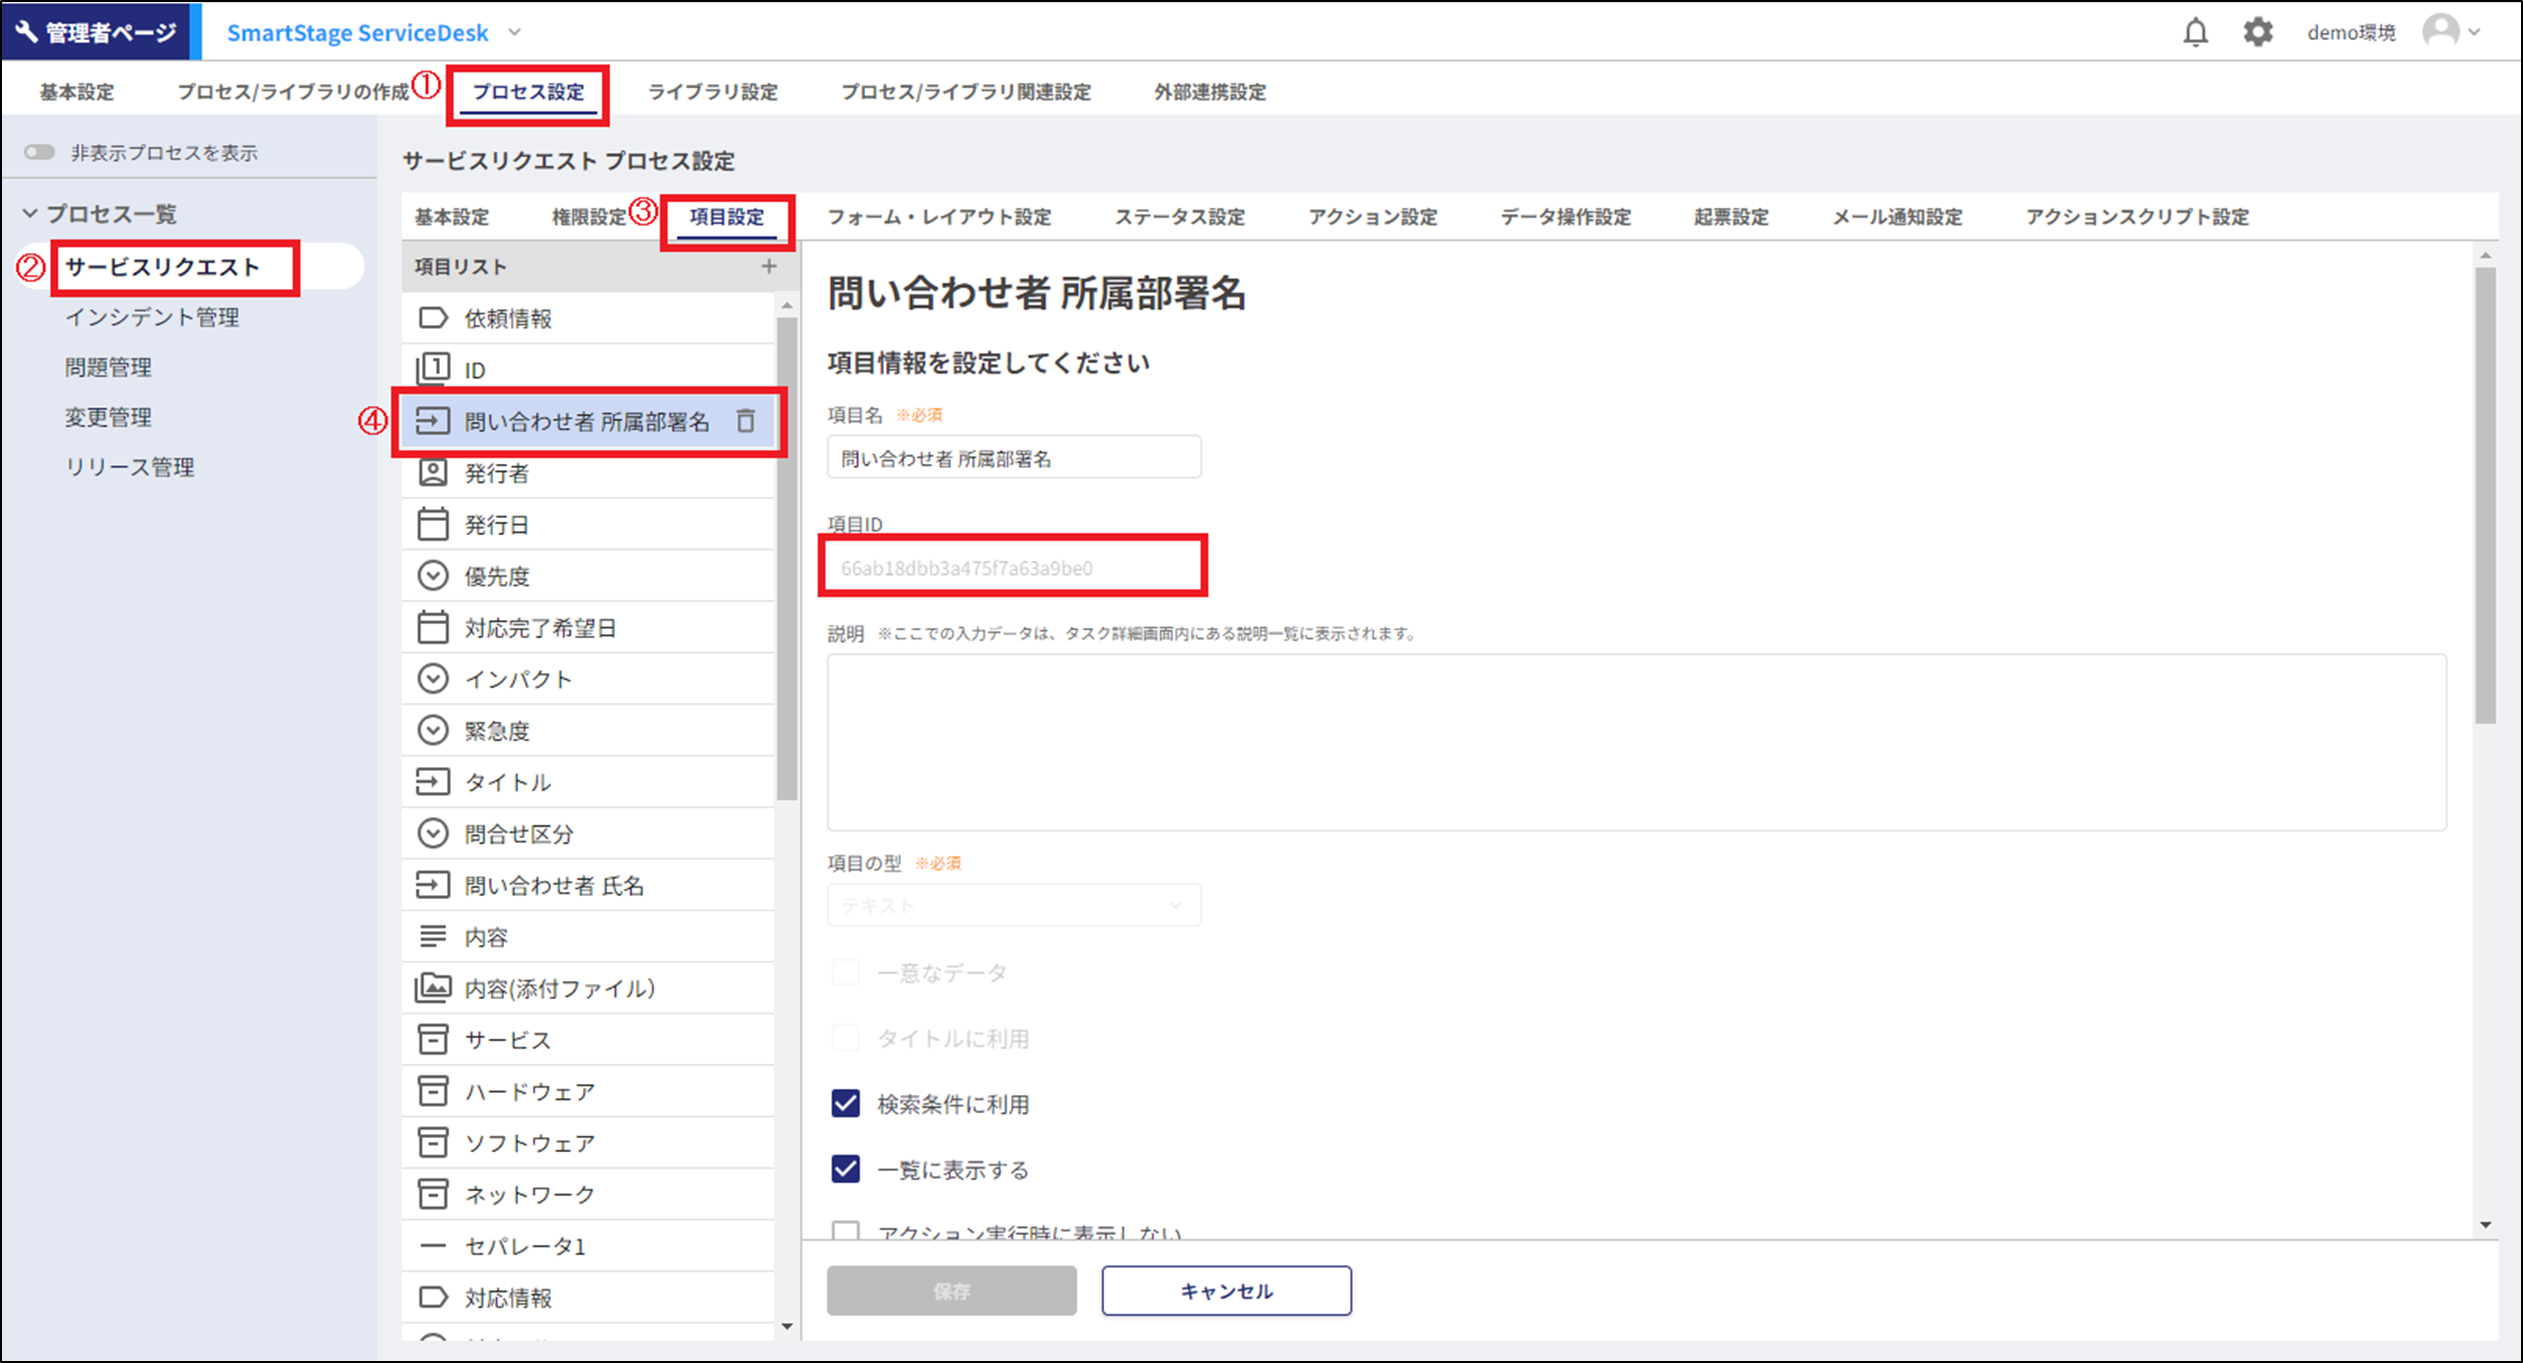Toggle 非表示プロセスを表示 switch
The width and height of the screenshot is (2523, 1363).
pyautogui.click(x=40, y=152)
